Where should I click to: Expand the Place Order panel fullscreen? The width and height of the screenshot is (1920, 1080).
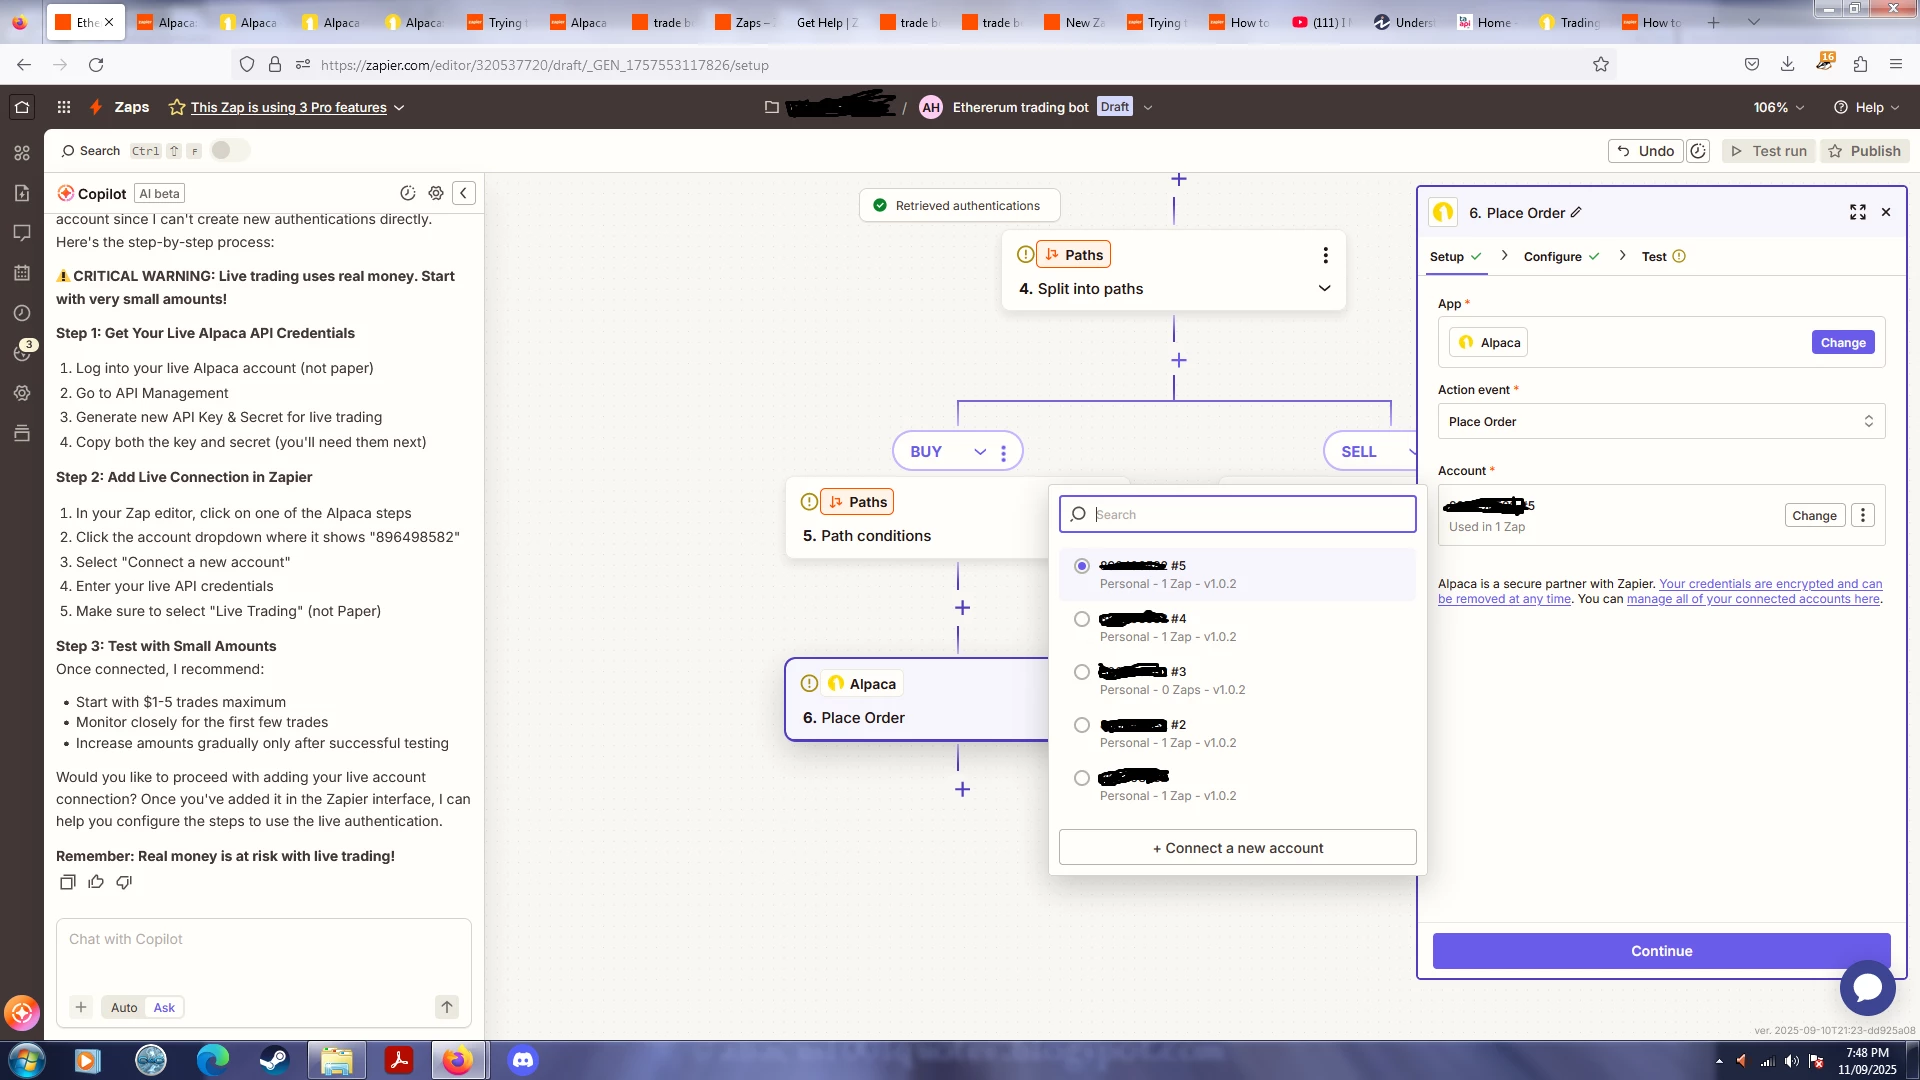point(1857,212)
